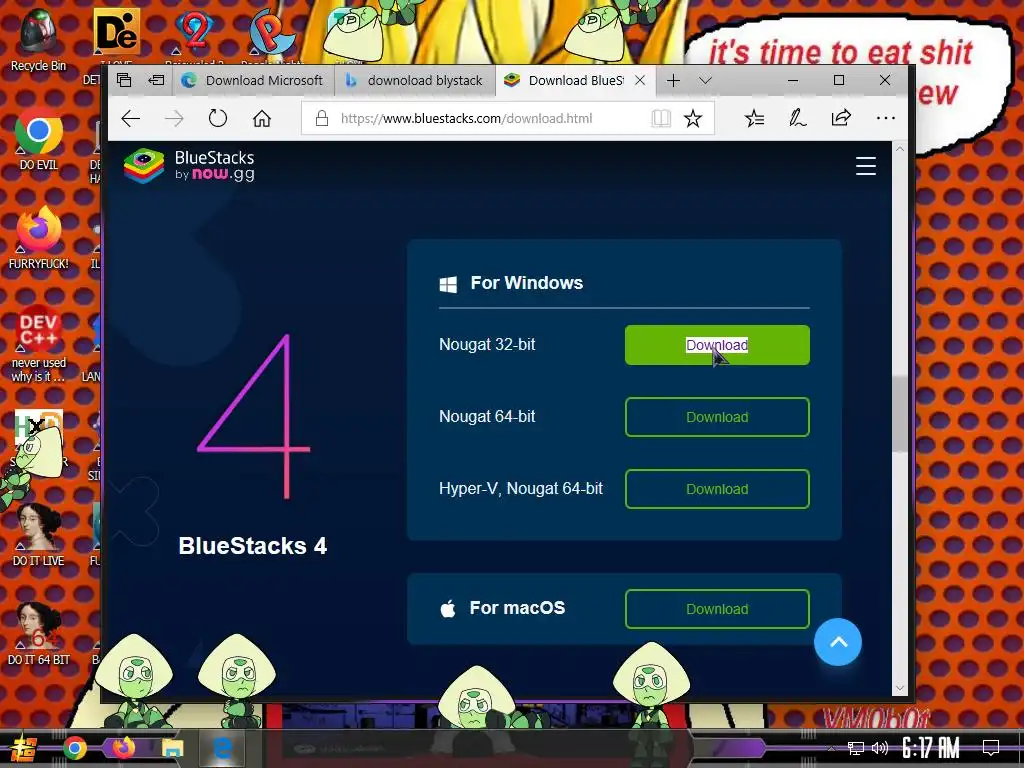Click the For macOS label
This screenshot has height=768, width=1024.
[517, 608]
